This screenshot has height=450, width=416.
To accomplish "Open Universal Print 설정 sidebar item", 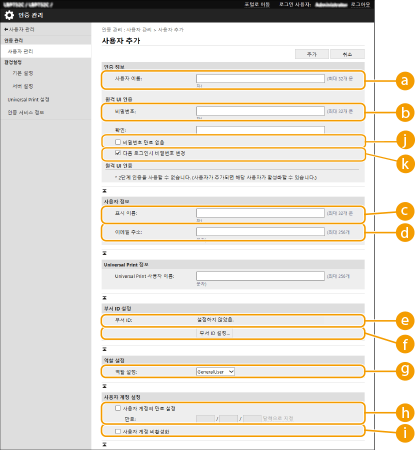I will click(x=28, y=99).
